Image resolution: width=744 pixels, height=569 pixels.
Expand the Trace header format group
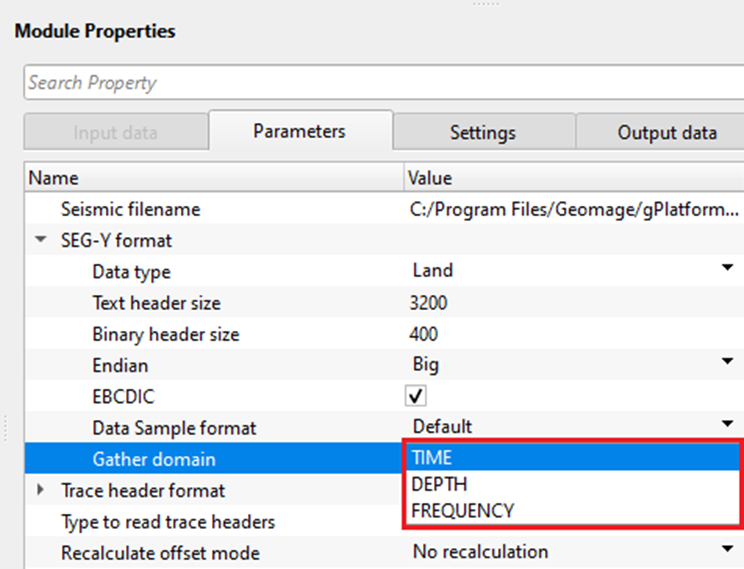tap(41, 489)
